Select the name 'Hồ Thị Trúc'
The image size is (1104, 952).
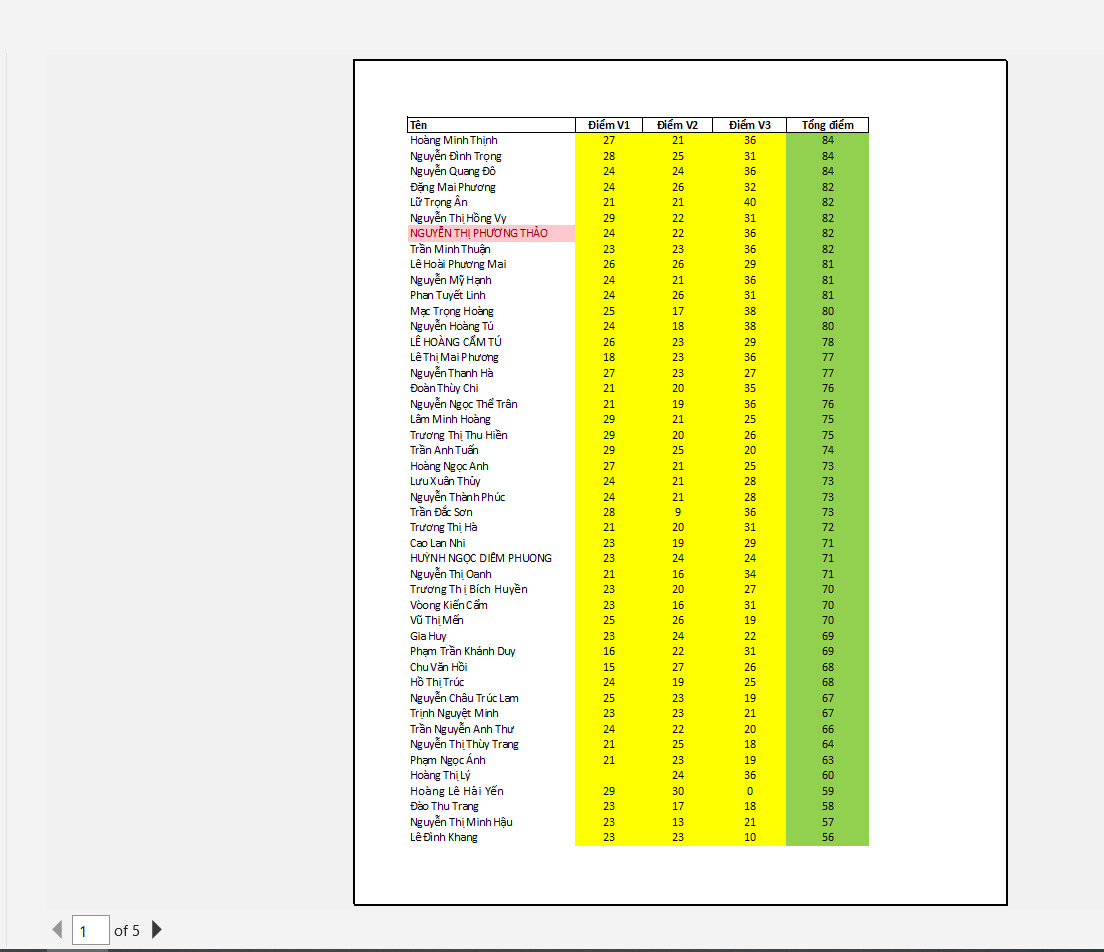click(x=437, y=682)
